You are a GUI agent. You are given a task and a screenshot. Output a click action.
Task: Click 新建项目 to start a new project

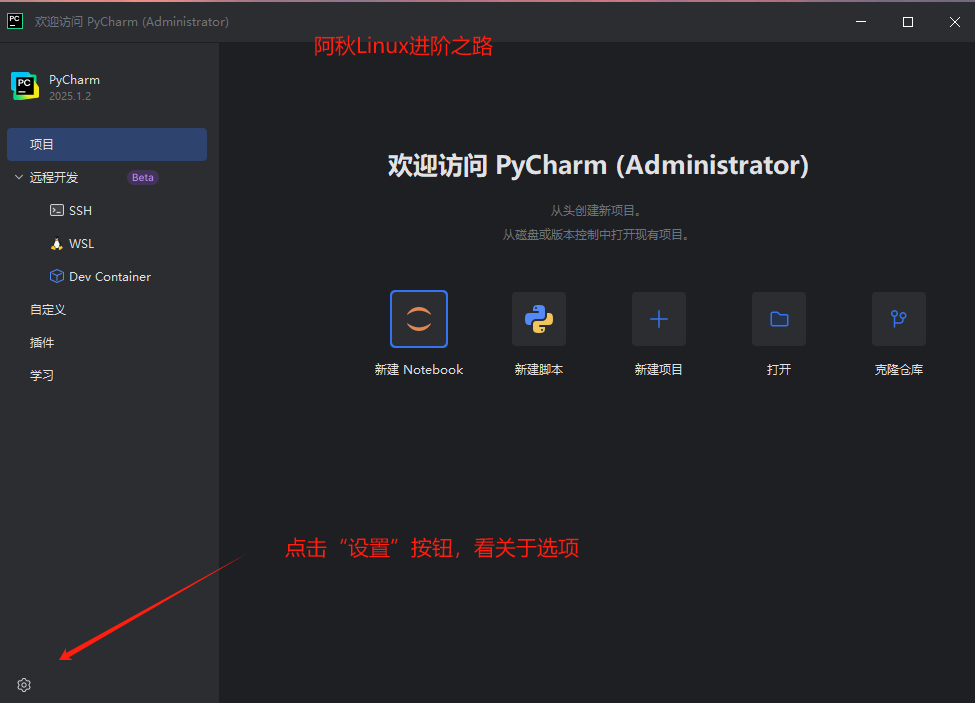click(x=658, y=319)
